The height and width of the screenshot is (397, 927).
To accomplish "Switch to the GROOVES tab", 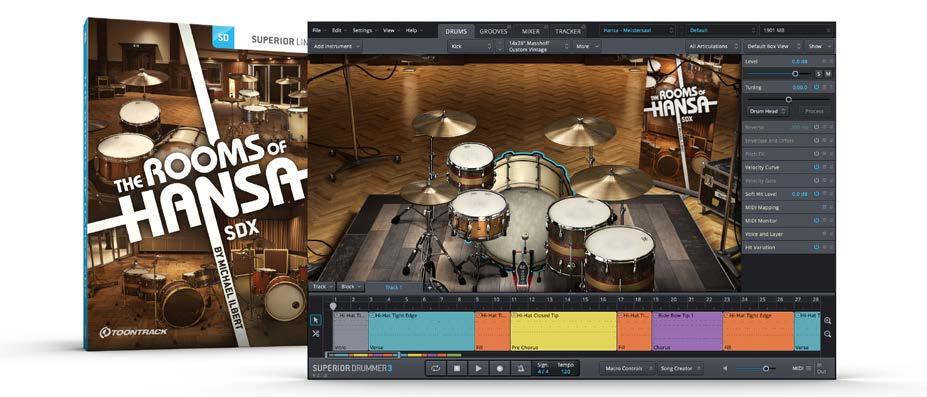I will 493,31.
